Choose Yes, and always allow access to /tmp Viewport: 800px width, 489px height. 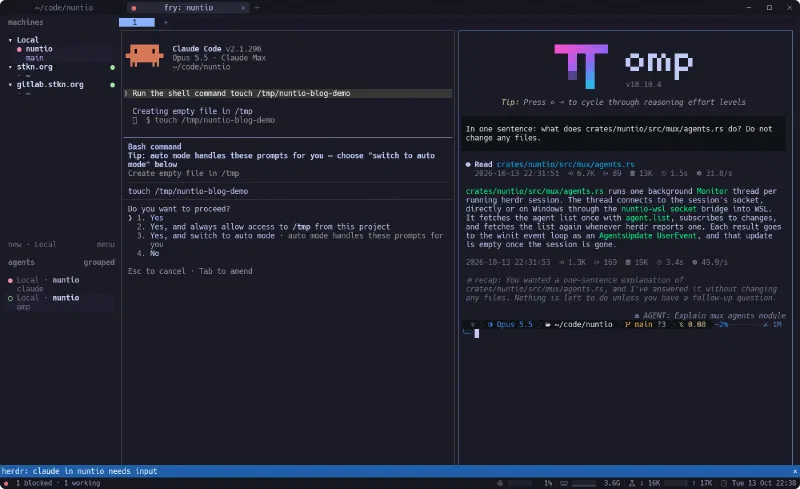click(263, 227)
